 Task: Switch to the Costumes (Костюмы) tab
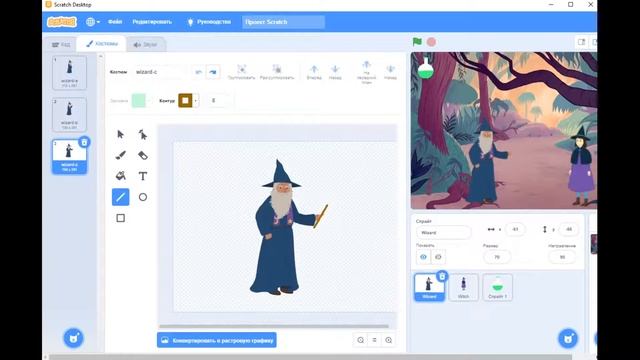coord(102,44)
